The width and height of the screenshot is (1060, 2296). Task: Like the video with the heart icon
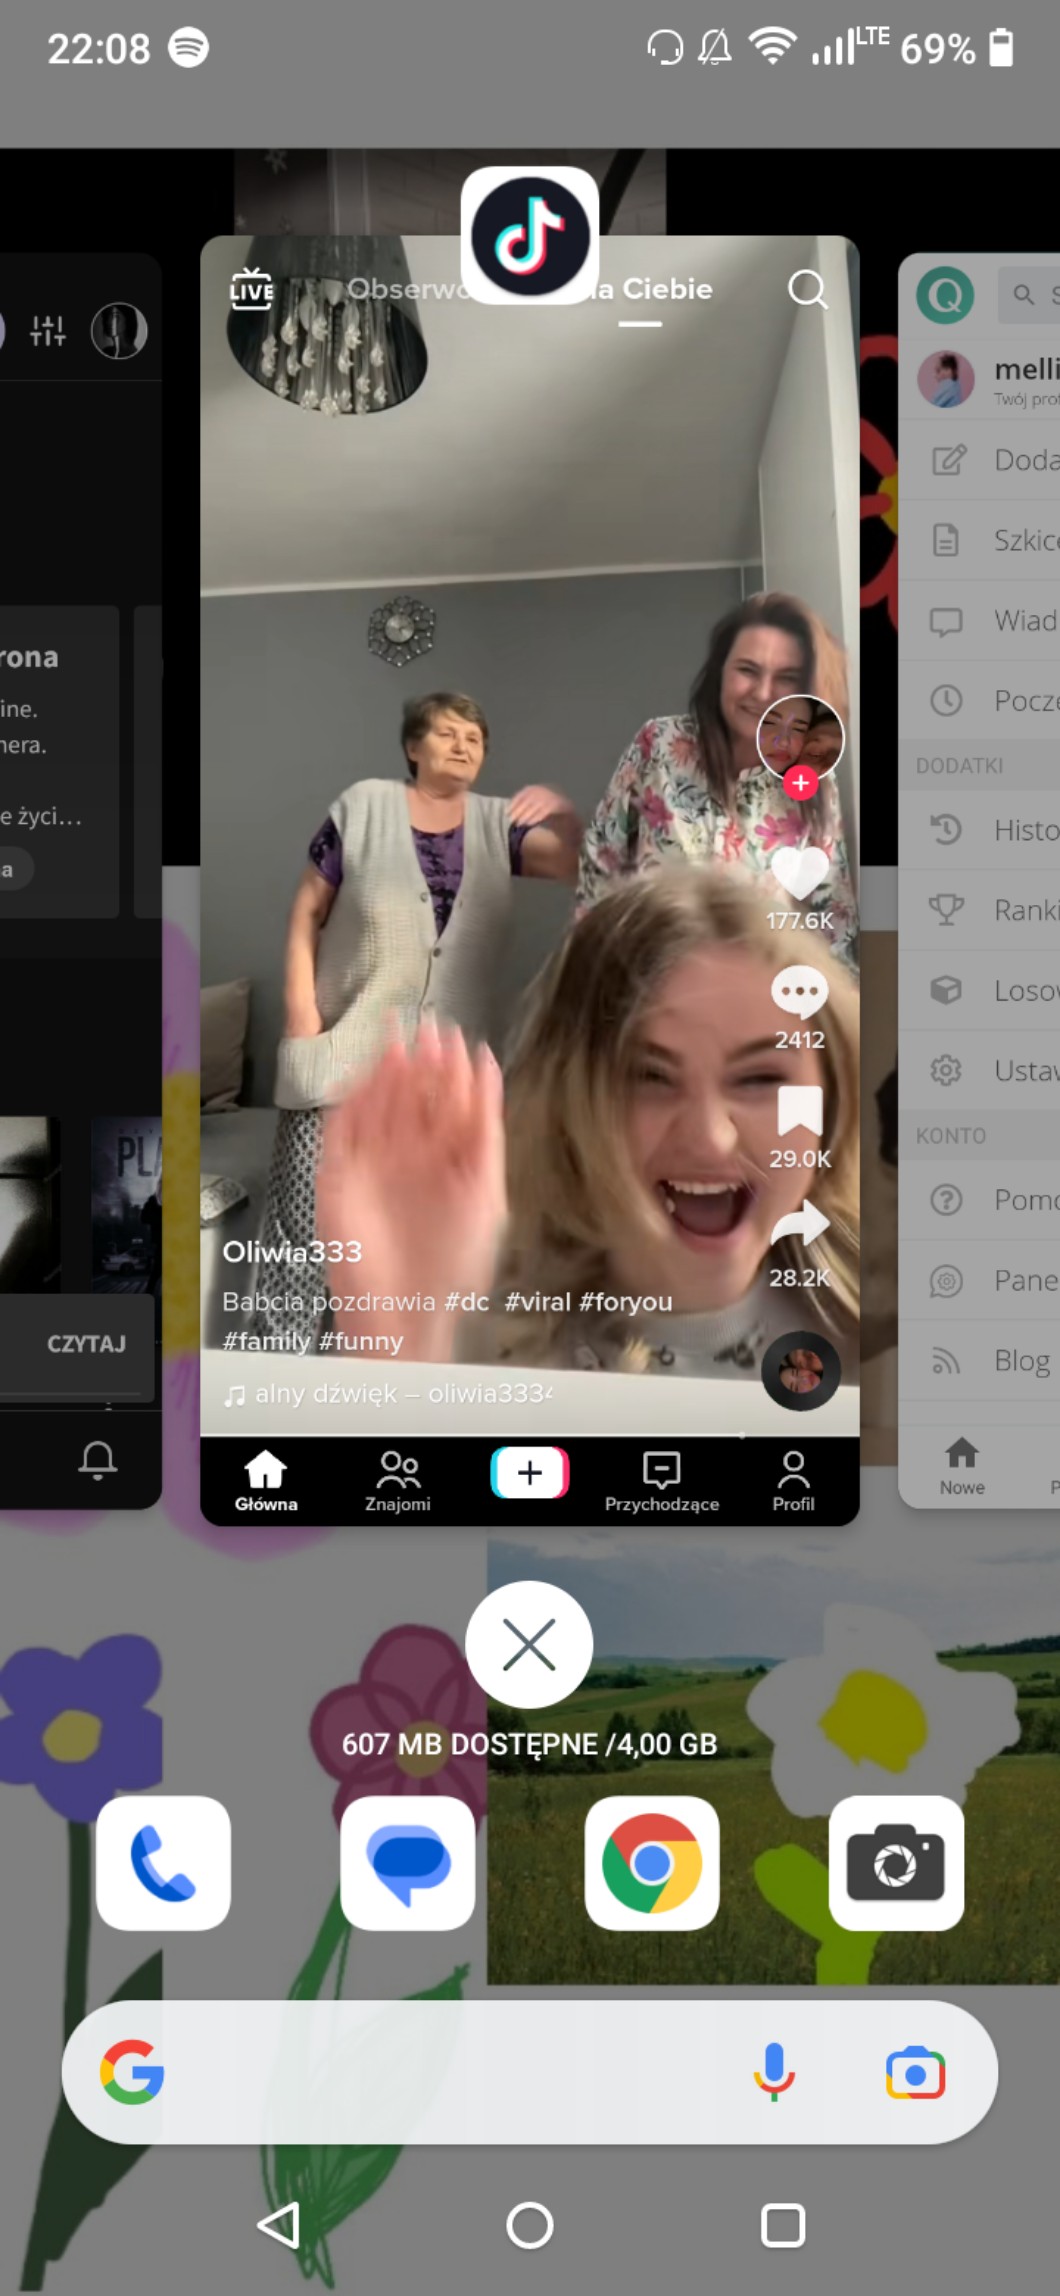point(799,874)
